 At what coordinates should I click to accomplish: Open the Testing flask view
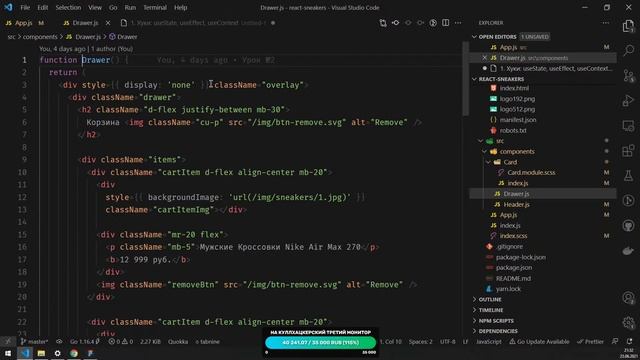point(629,176)
